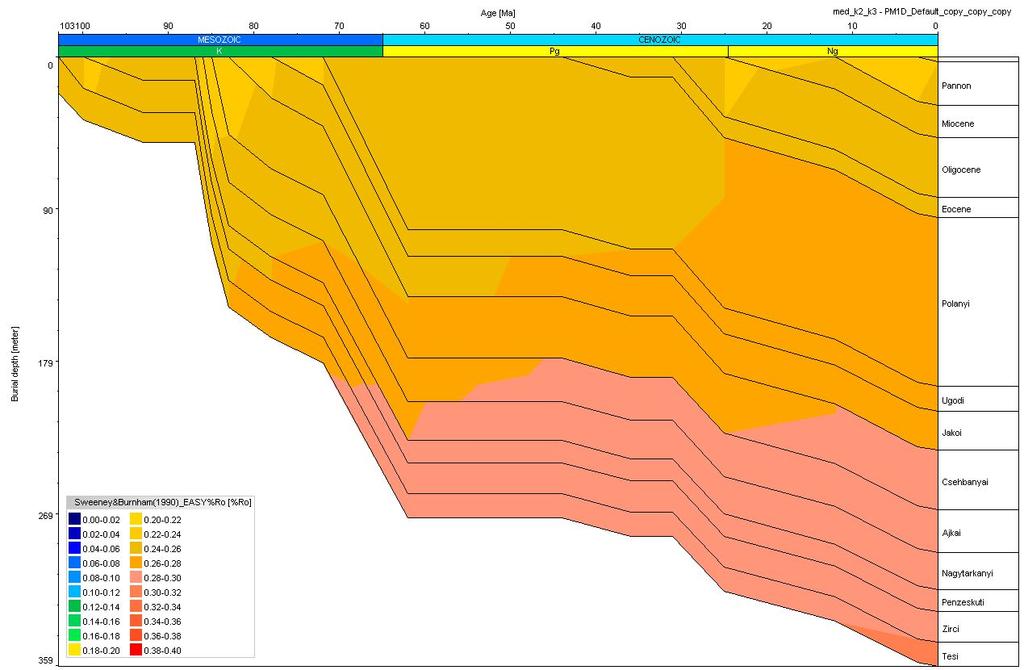
Task: Click the 0.08-0.10 legend color swatch
Action: (74, 578)
